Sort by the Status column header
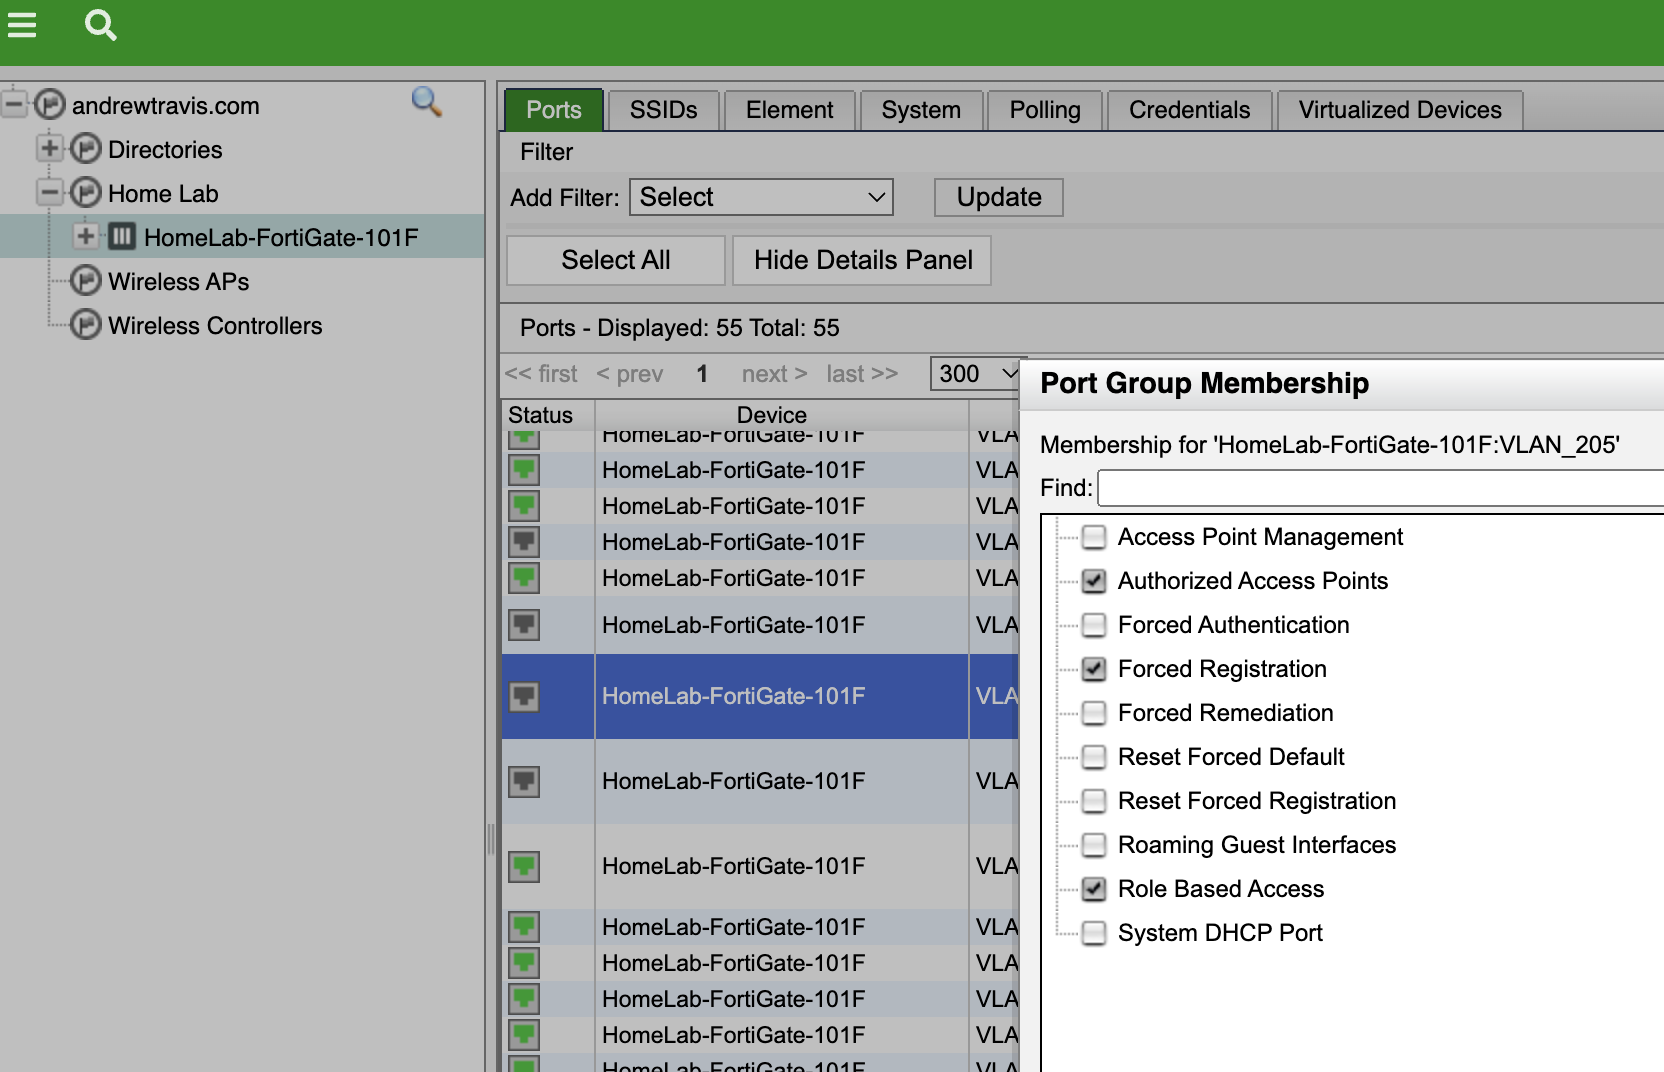This screenshot has height=1072, width=1664. click(547, 415)
